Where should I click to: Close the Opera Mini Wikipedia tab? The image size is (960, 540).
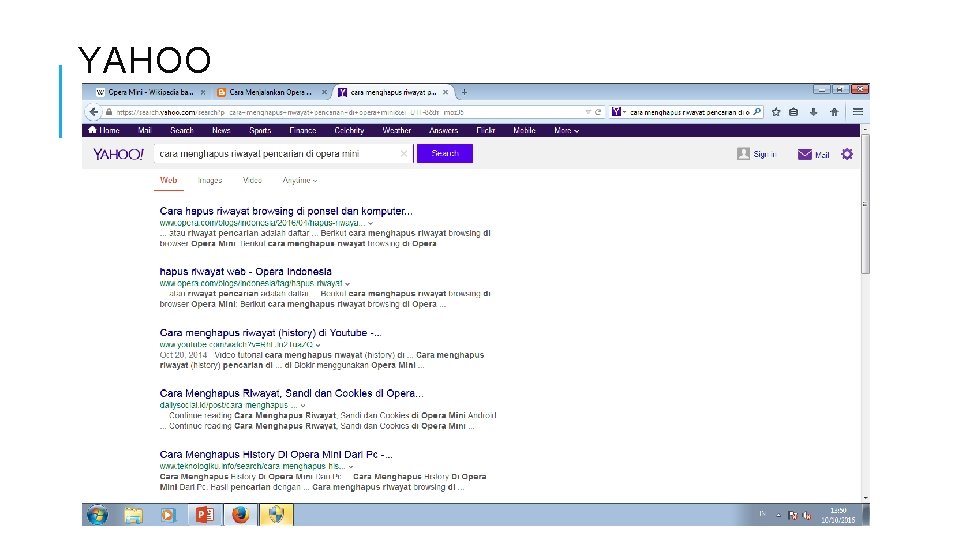click(203, 92)
